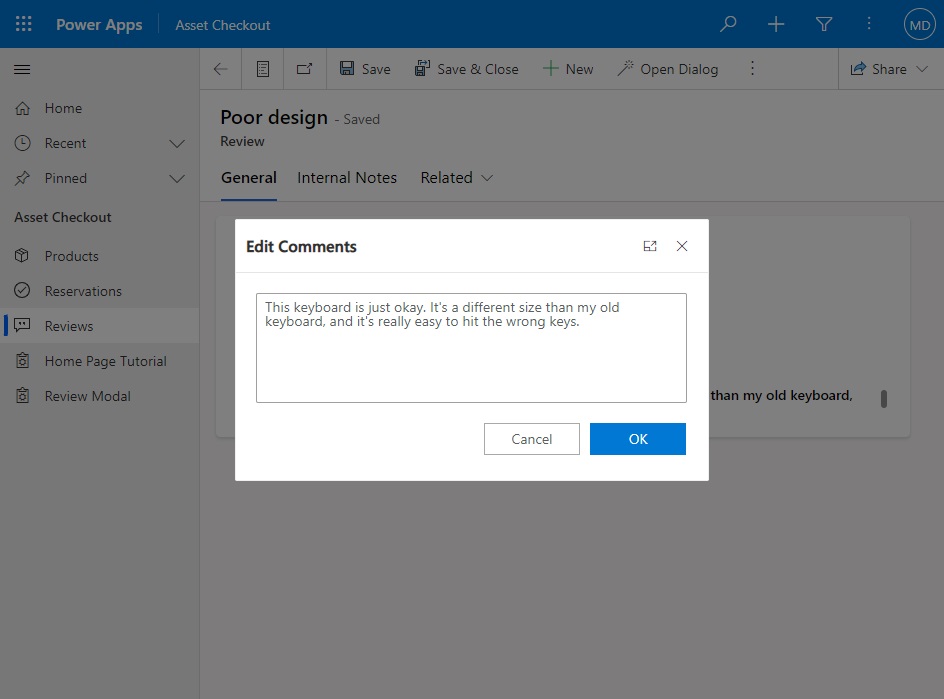Navigate back using the back arrow
The height and width of the screenshot is (699, 944).
tap(220, 68)
